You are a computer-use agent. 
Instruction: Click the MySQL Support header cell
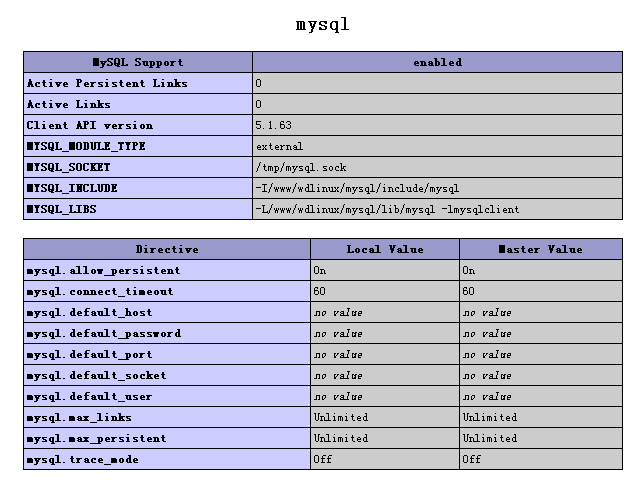(x=138, y=62)
